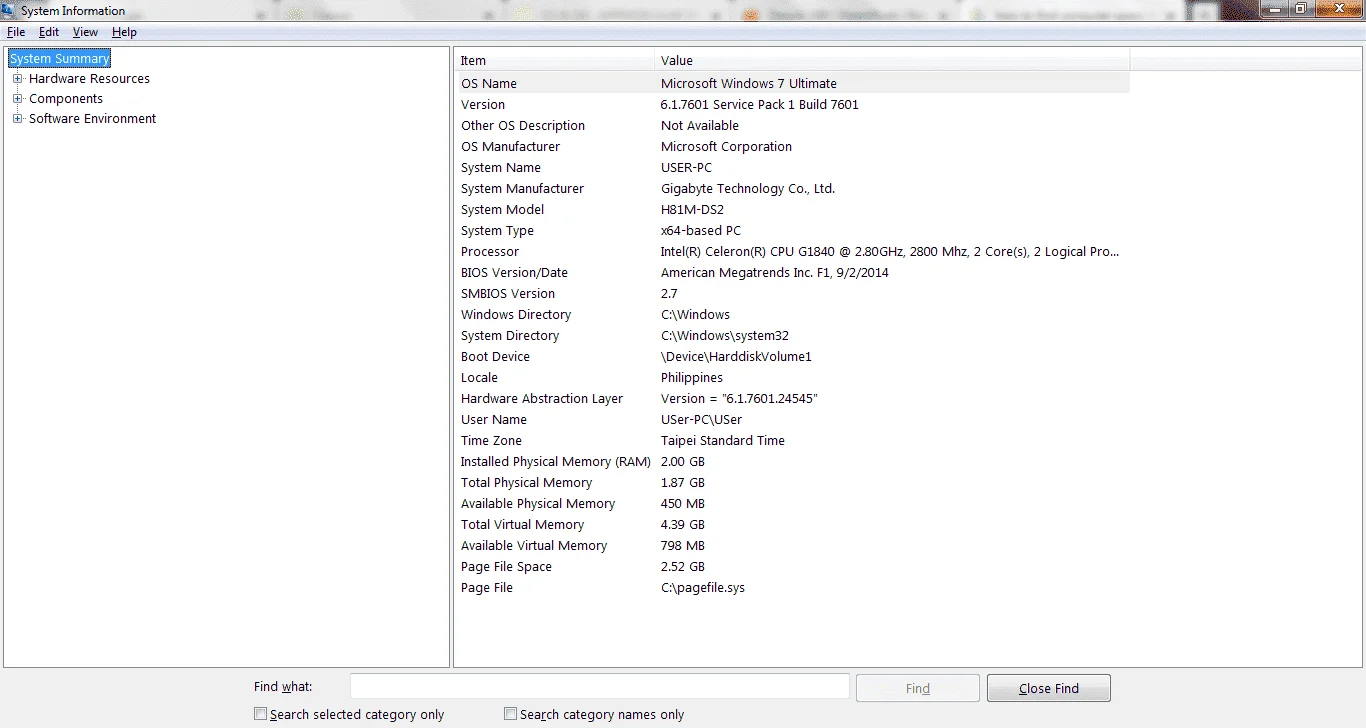The image size is (1366, 728).
Task: Select the OS Manufacturer row
Action: pos(793,147)
